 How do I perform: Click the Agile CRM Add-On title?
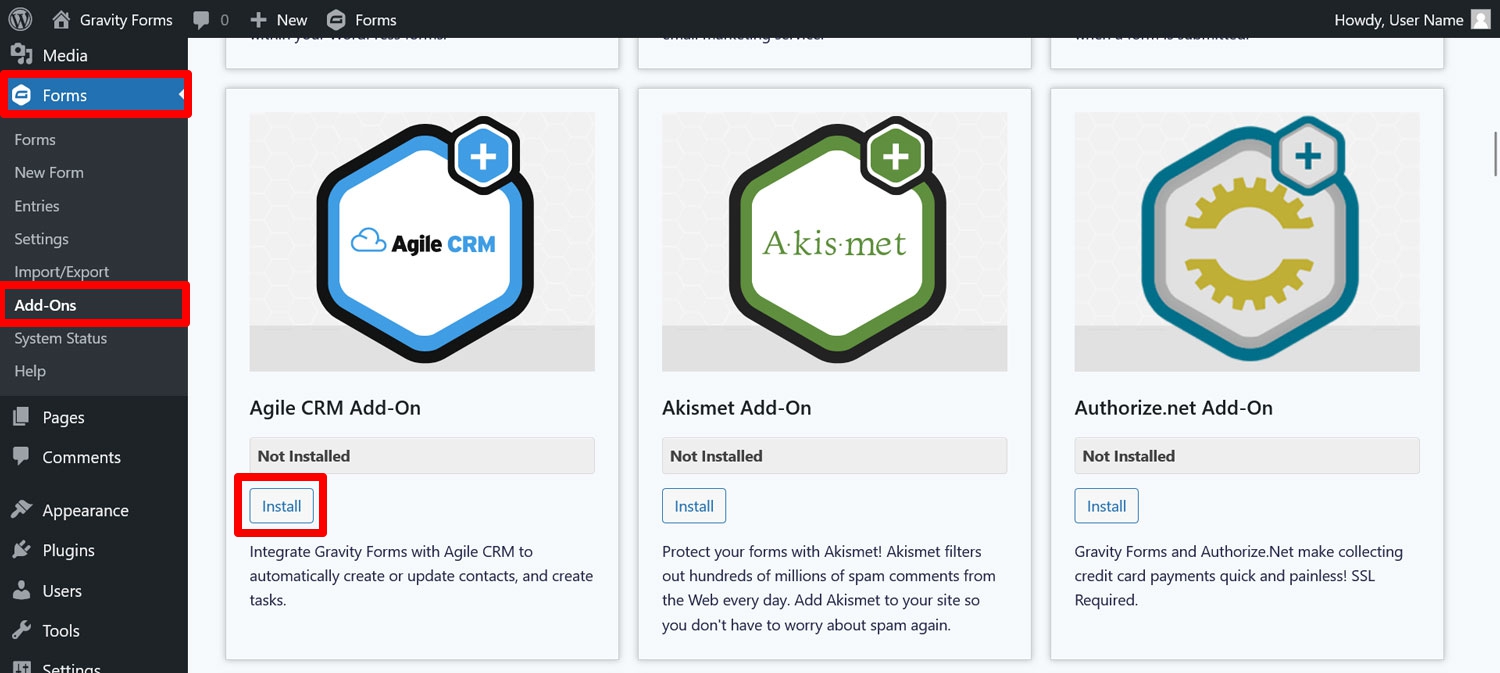335,408
